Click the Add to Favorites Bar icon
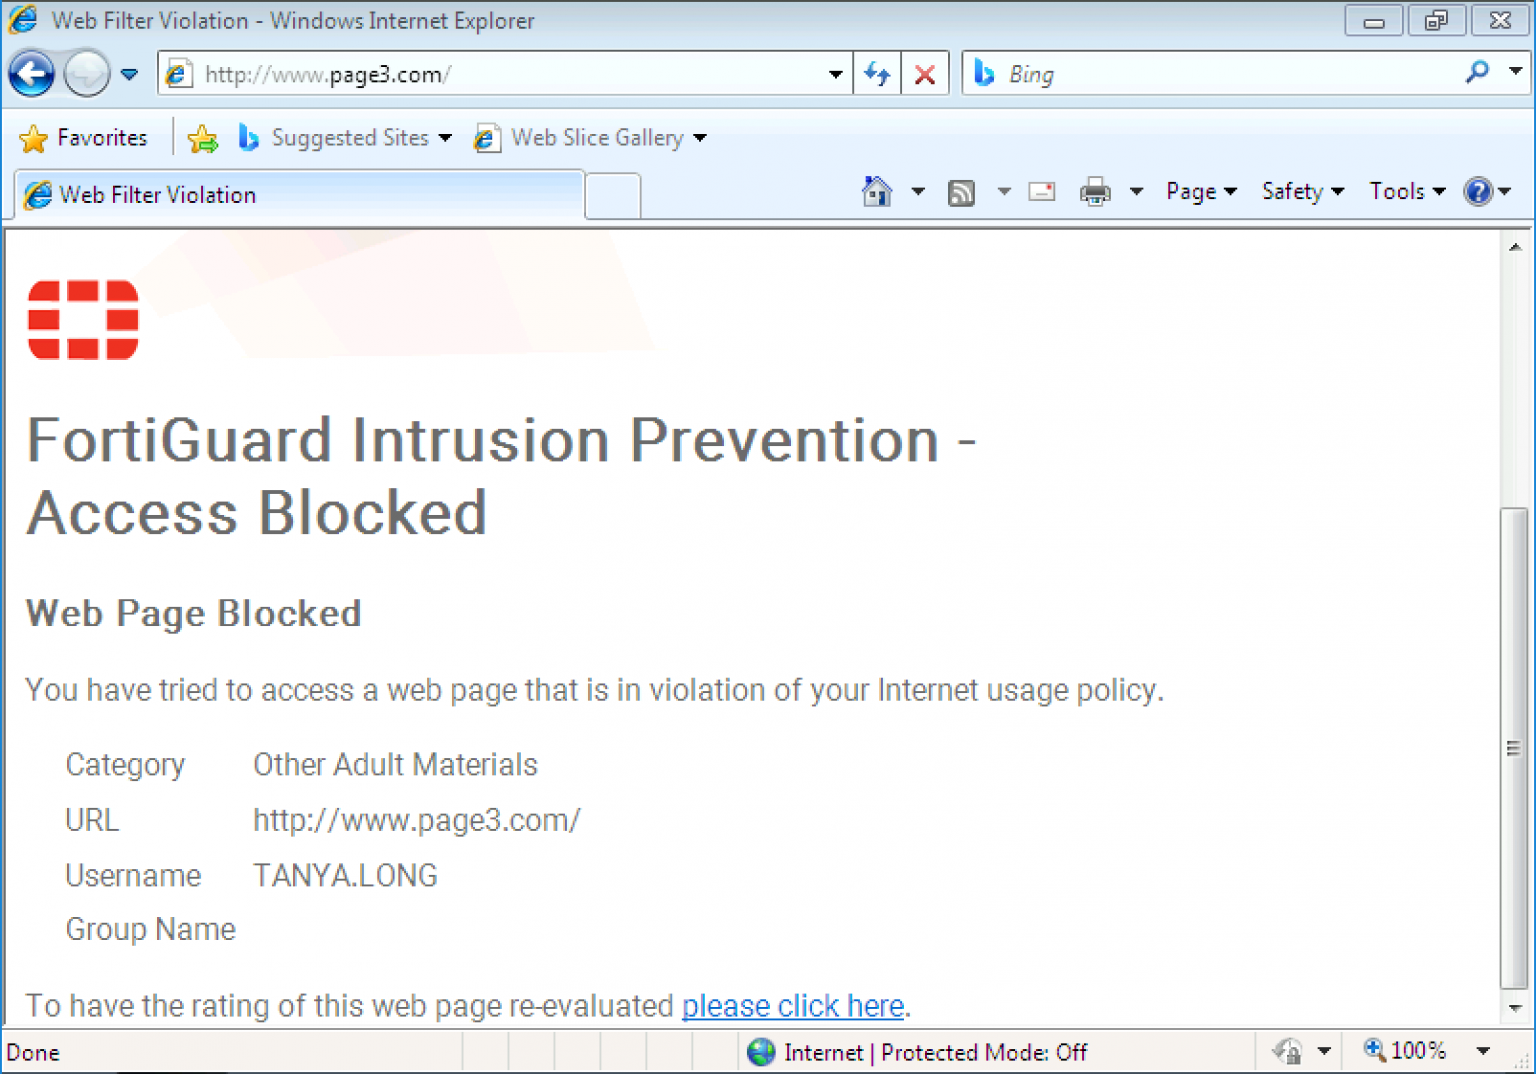Viewport: 1536px width, 1074px height. [202, 138]
